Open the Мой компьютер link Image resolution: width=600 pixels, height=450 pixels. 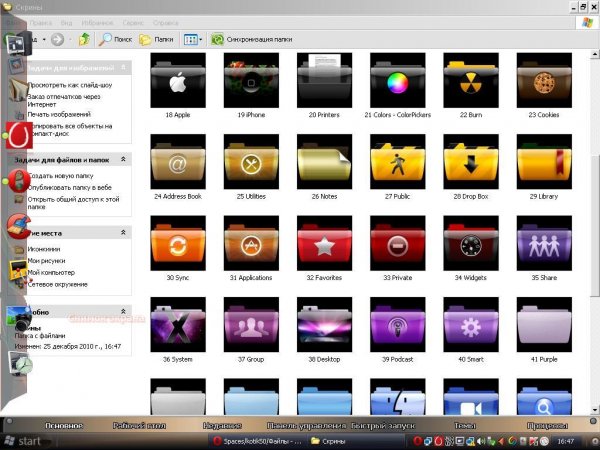(x=51, y=272)
